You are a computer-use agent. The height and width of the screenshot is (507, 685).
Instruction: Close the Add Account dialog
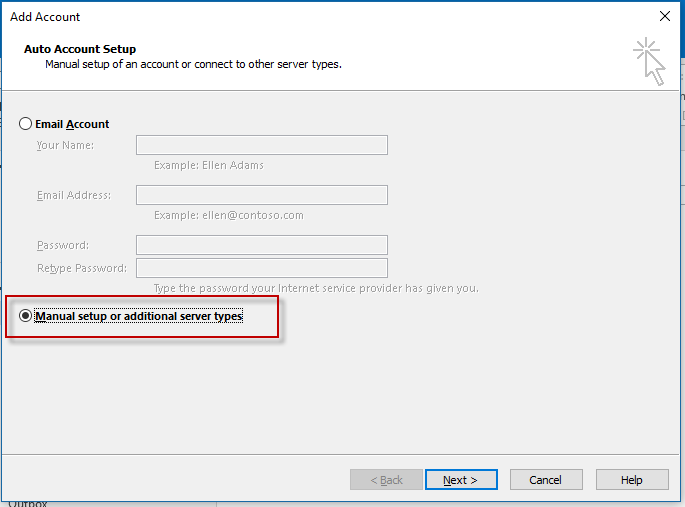click(665, 16)
